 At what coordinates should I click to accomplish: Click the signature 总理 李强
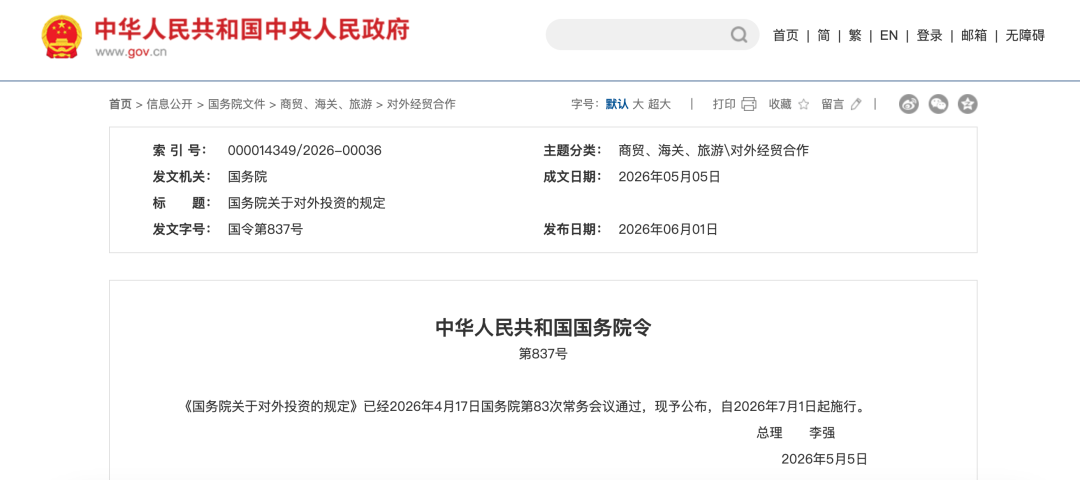click(796, 433)
